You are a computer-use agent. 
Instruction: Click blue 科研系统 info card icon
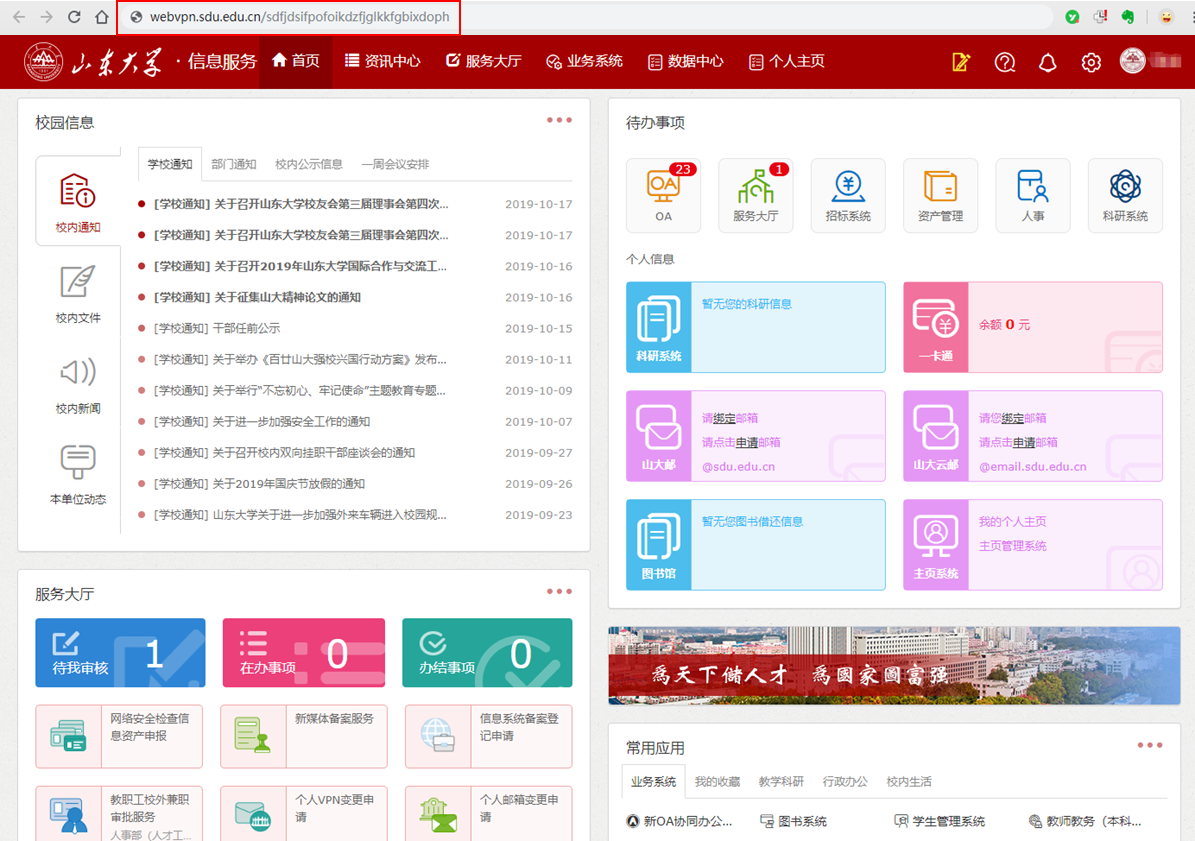[x=658, y=328]
